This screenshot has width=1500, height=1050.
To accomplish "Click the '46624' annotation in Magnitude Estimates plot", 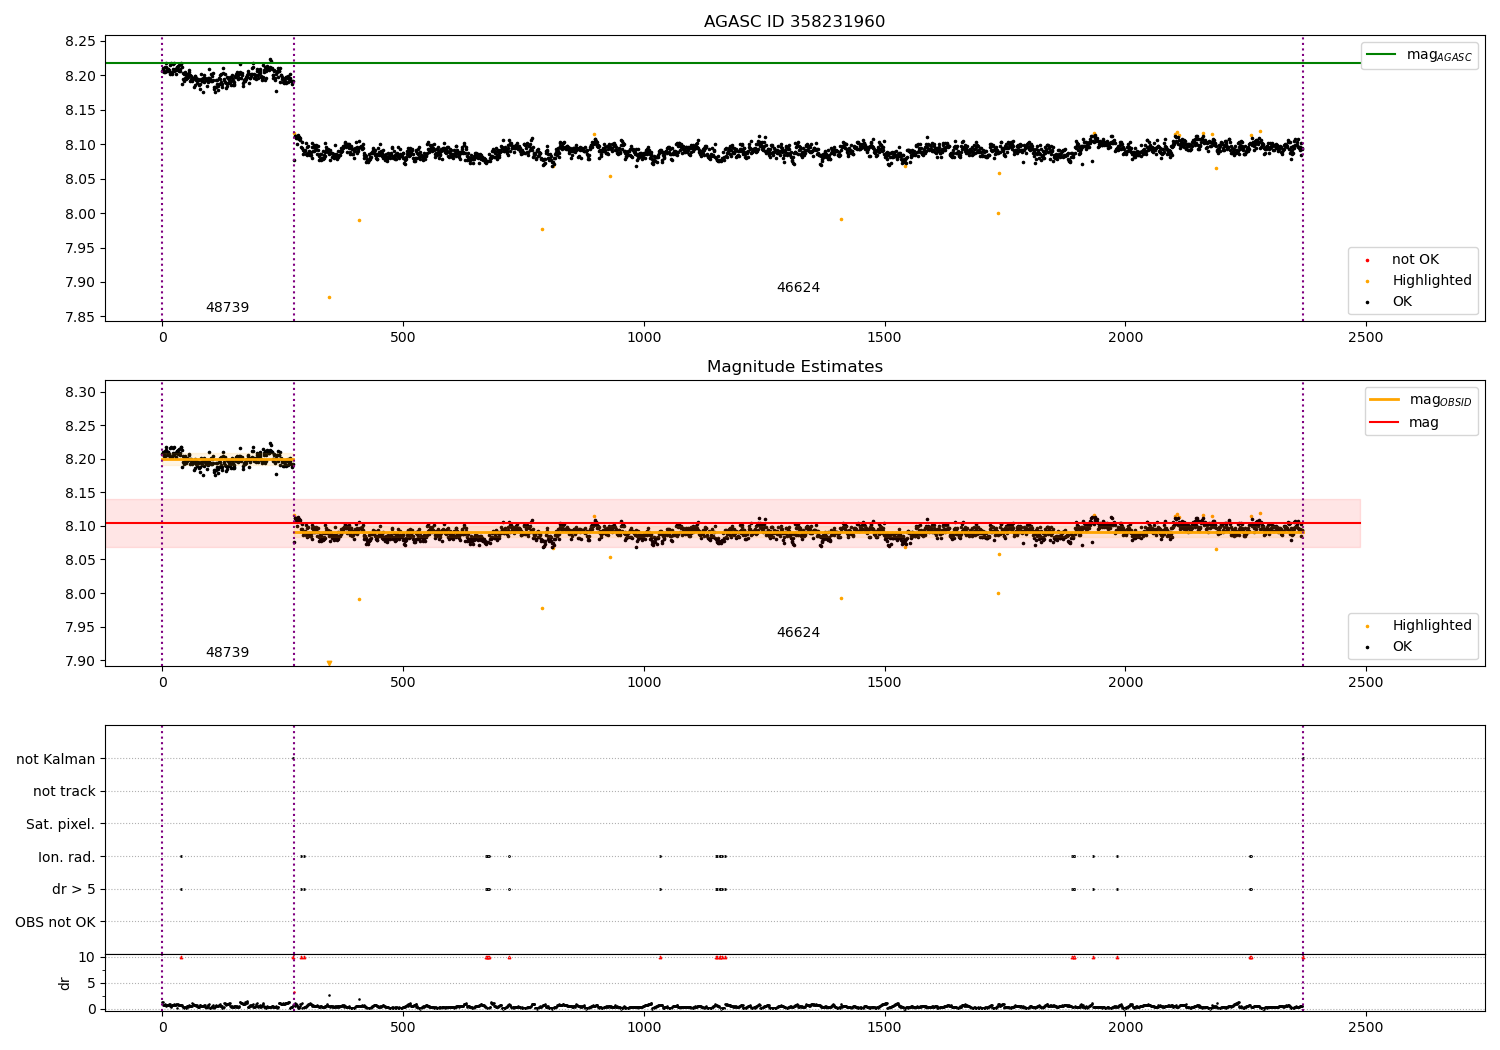I will tap(798, 633).
